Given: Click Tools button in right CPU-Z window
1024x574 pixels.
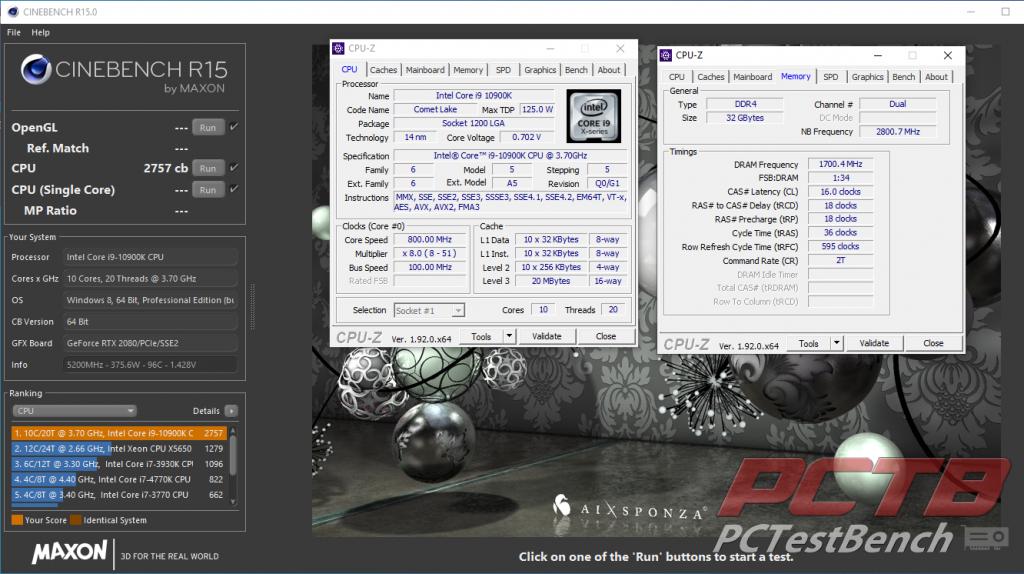Looking at the screenshot, I should tap(808, 343).
